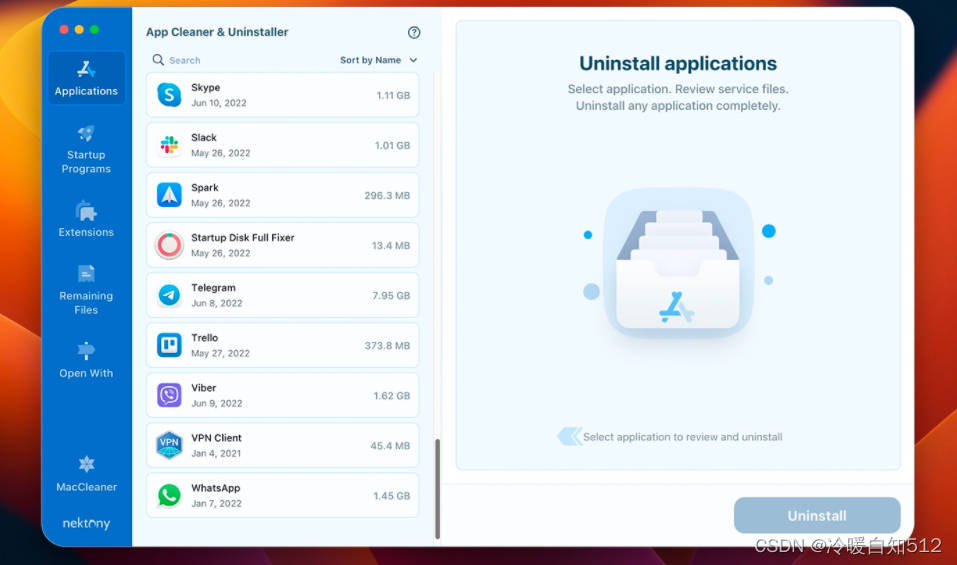Click the 1.11 GB size value

pyautogui.click(x=393, y=95)
